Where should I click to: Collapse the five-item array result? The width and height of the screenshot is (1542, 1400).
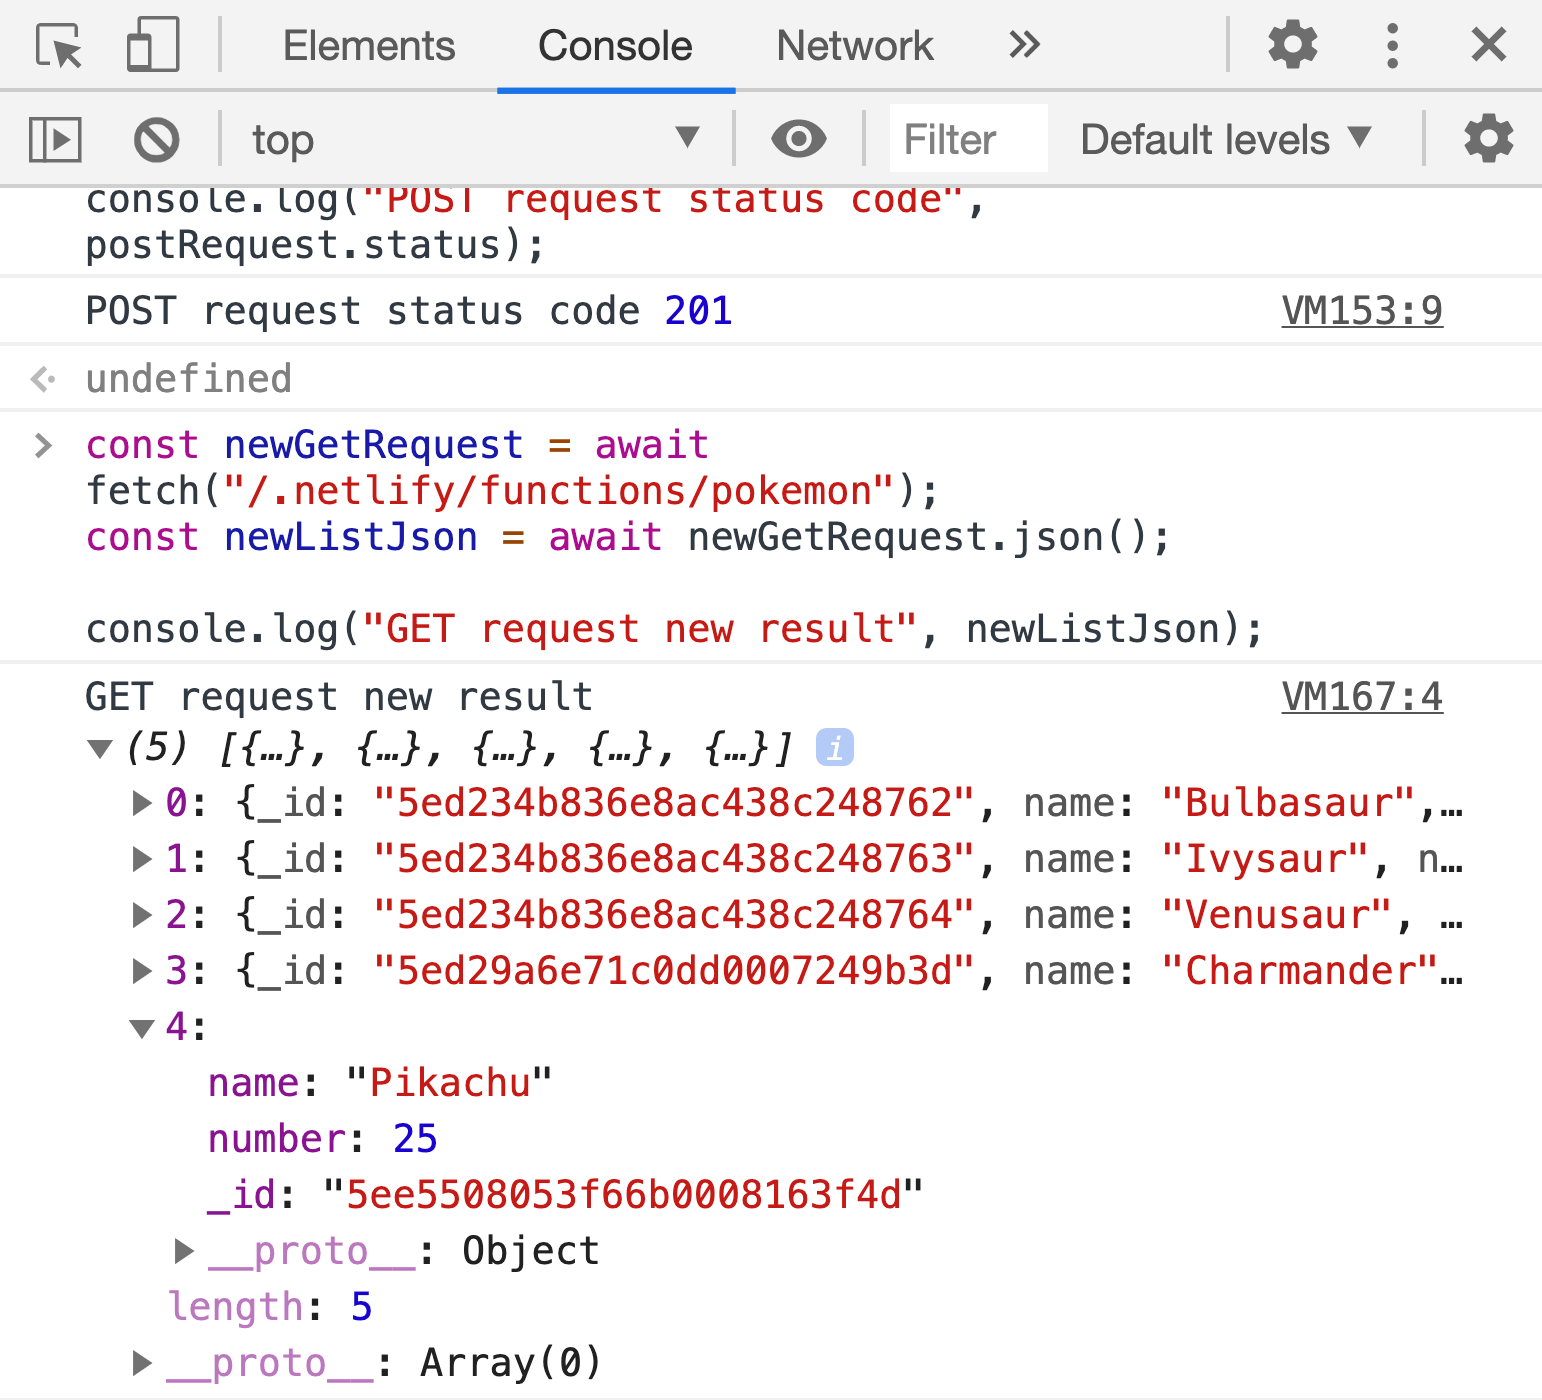click(x=100, y=747)
